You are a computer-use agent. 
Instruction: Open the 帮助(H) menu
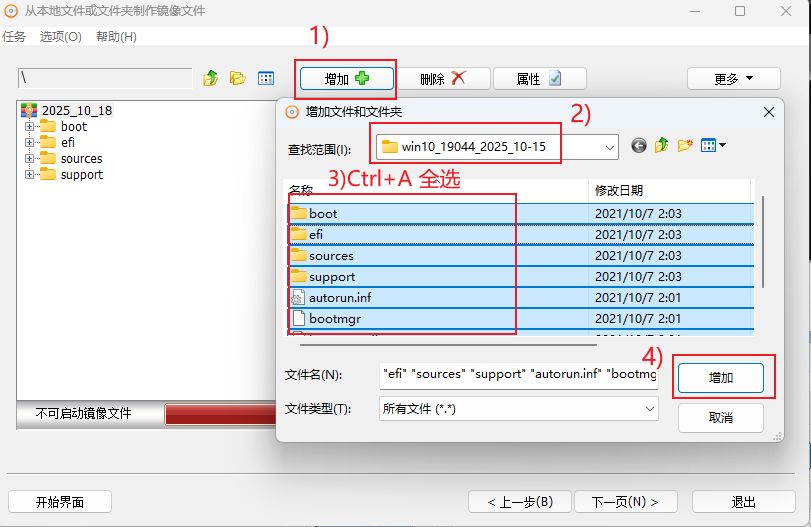[x=116, y=37]
